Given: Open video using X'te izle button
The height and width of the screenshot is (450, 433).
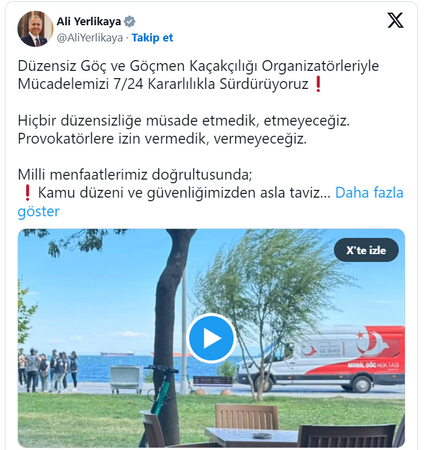Looking at the screenshot, I should pyautogui.click(x=366, y=250).
